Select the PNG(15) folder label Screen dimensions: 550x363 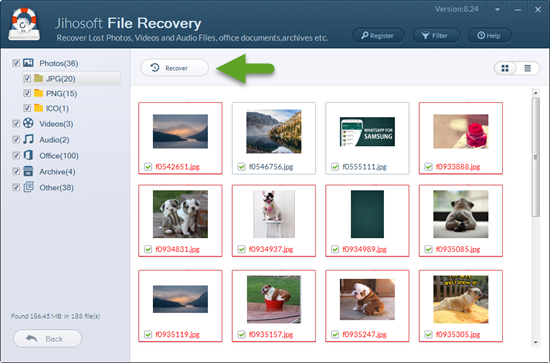(61, 94)
